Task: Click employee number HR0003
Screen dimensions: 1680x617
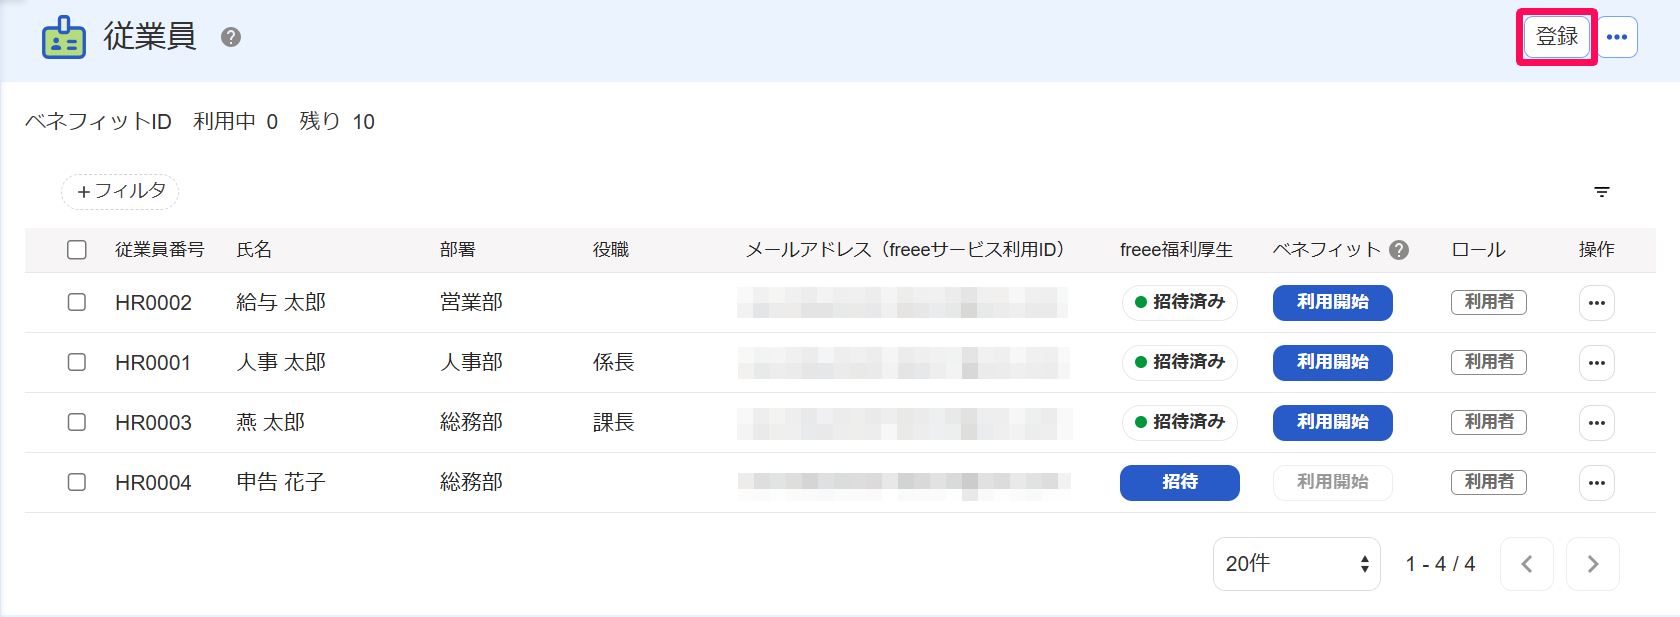Action: tap(153, 423)
